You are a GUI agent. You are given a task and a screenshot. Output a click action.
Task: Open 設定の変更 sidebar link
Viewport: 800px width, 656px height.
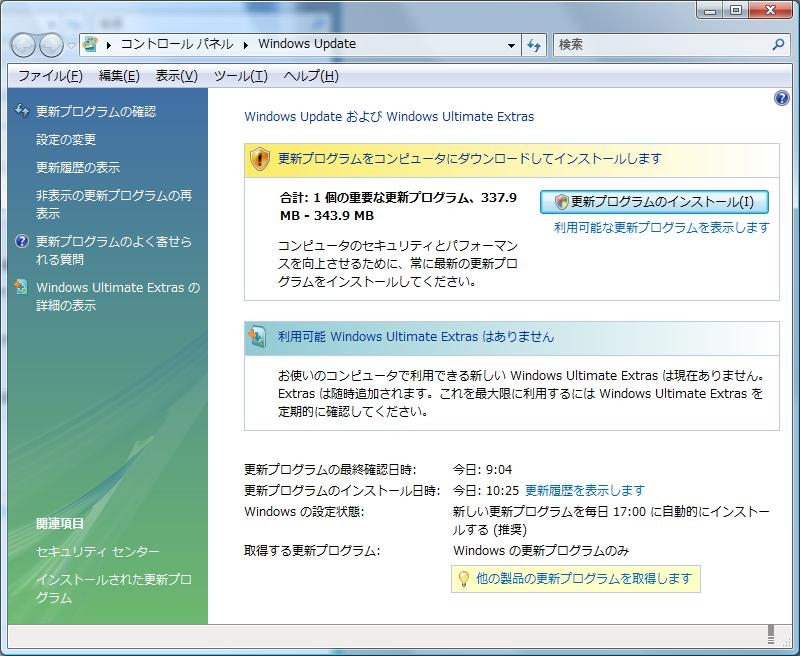(x=66, y=140)
